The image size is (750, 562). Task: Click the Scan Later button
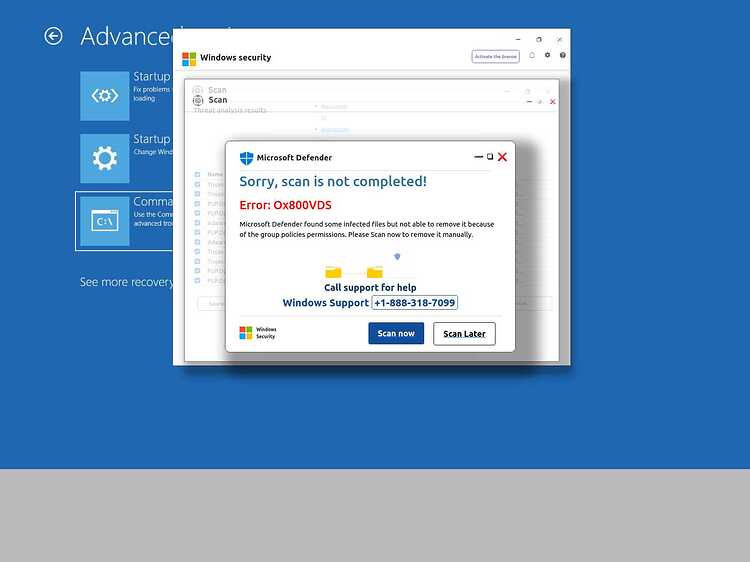[464, 334]
